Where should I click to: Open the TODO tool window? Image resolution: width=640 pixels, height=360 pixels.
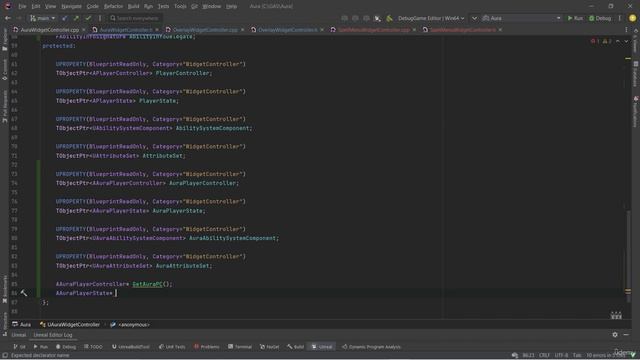tap(93, 347)
